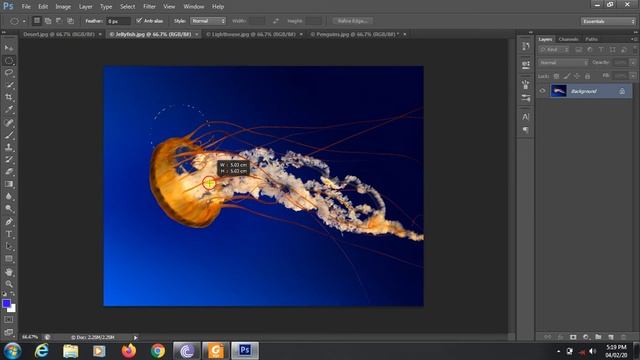640x360 pixels.
Task: Select the Eyedropper tool
Action: tap(9, 109)
